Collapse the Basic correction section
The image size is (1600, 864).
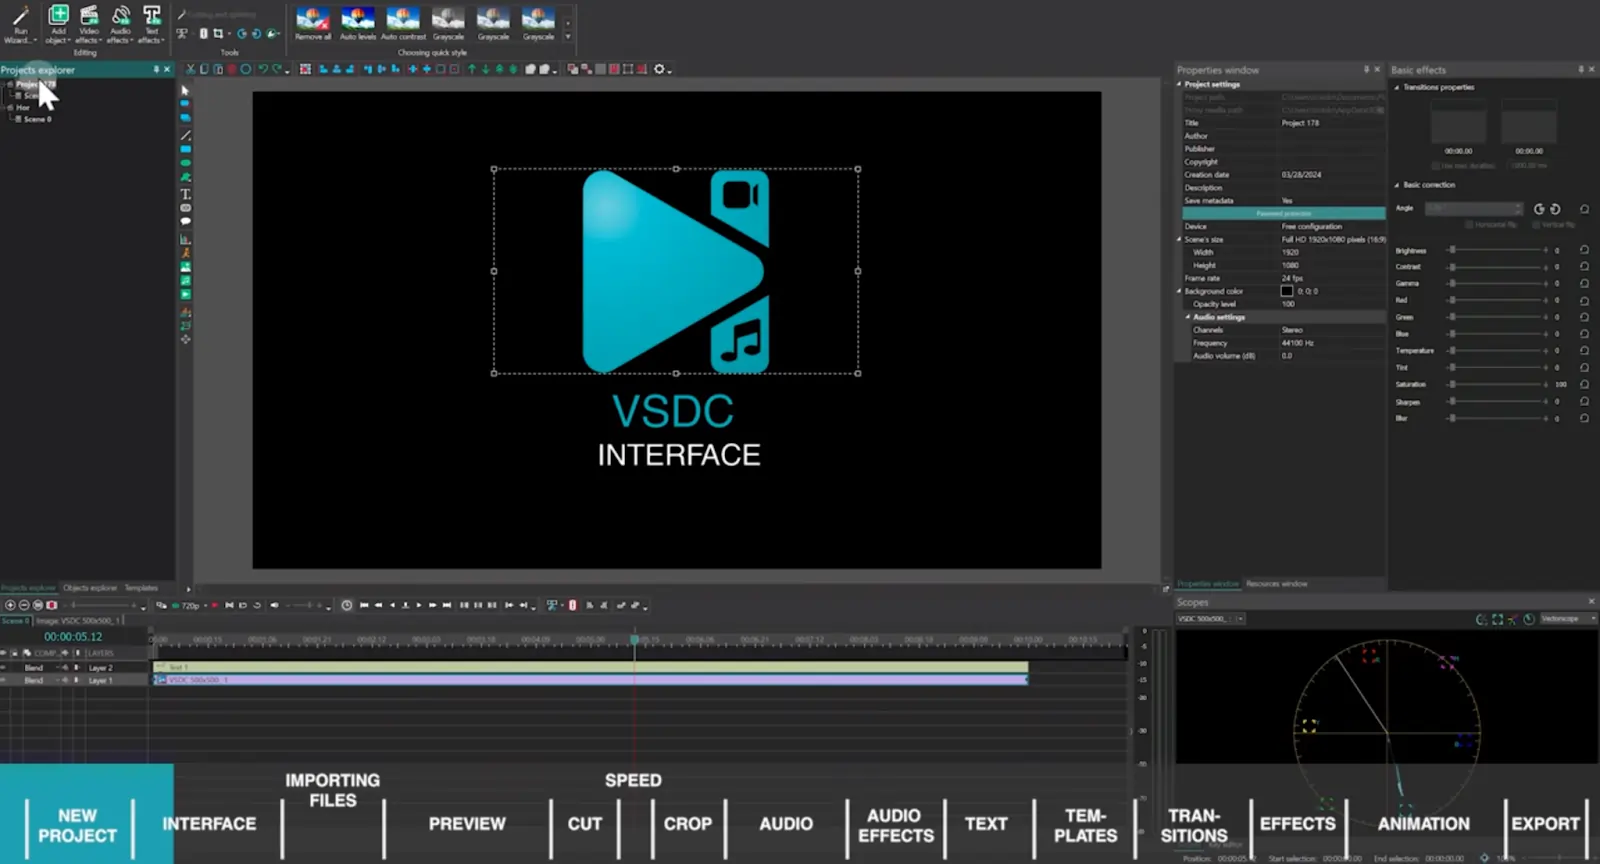coord(1397,185)
